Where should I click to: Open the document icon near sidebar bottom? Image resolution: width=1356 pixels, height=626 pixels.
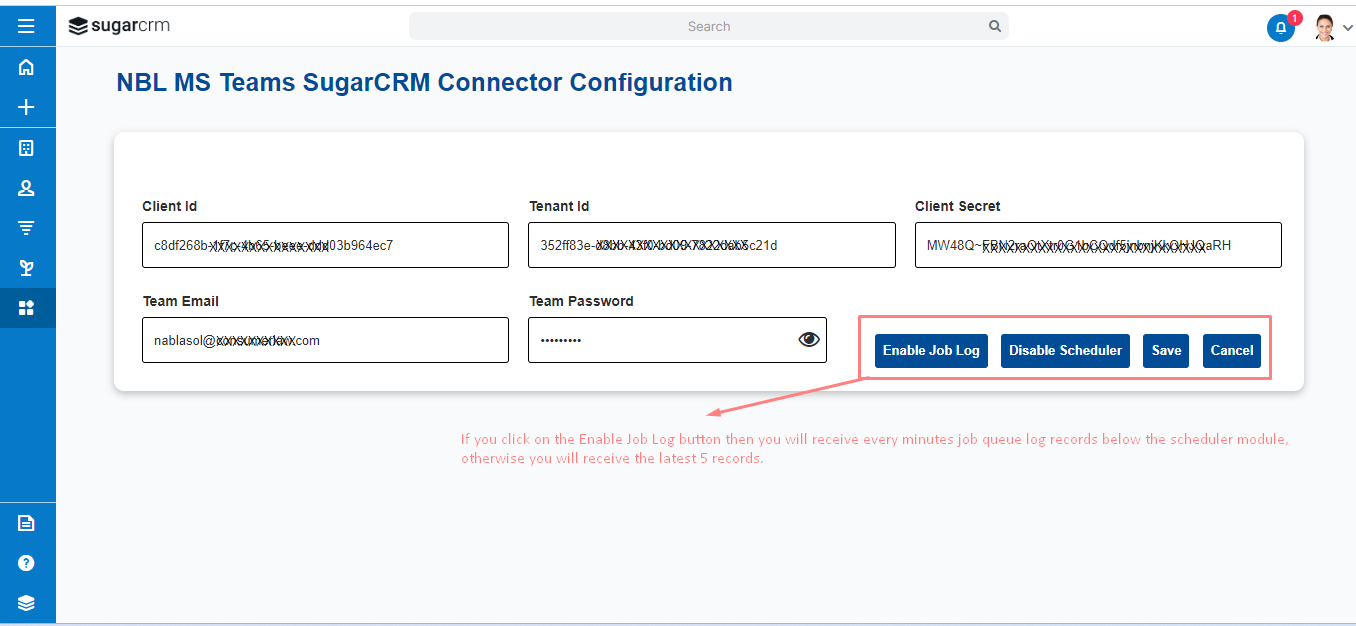27,523
